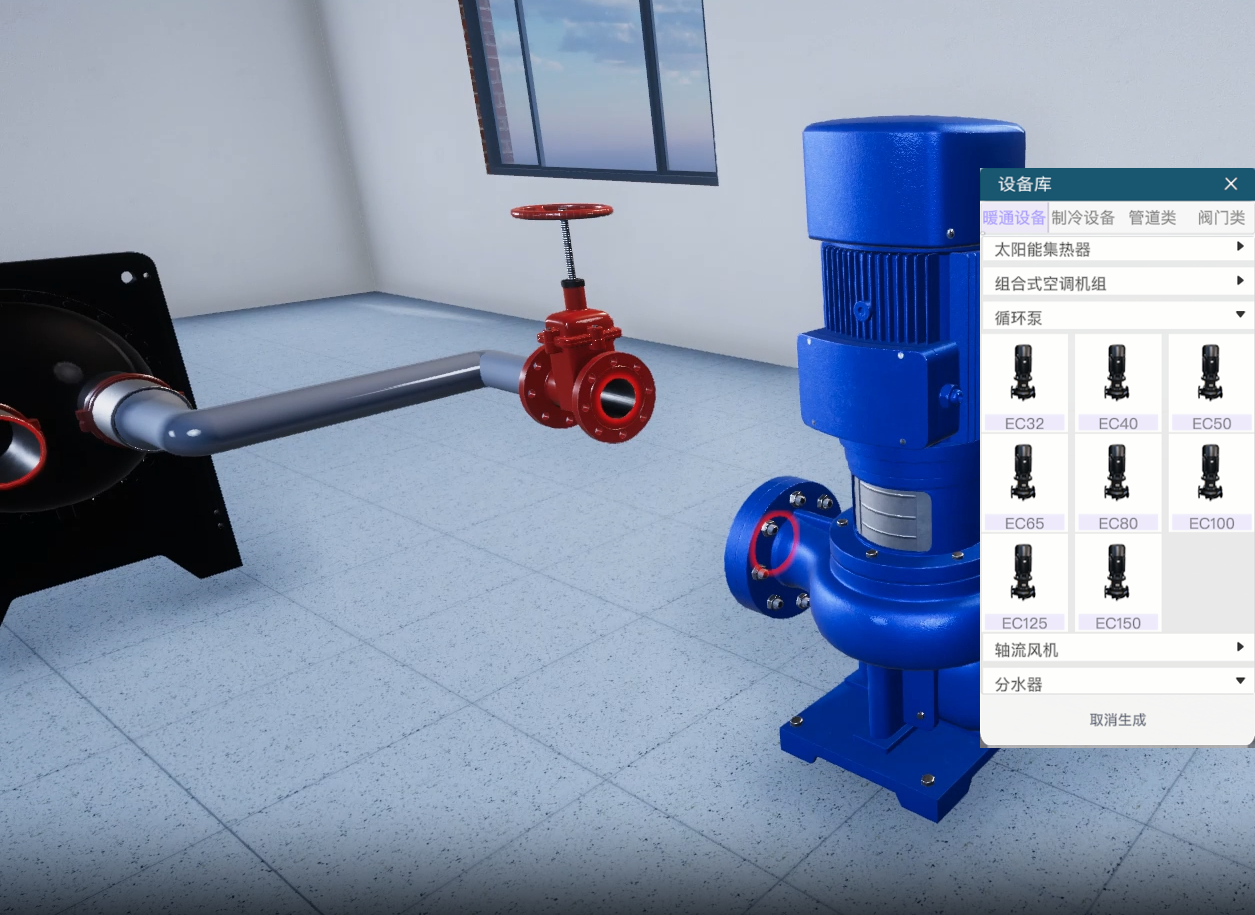The image size is (1255, 915).
Task: Open the 阀门类 tab
Action: click(1221, 217)
